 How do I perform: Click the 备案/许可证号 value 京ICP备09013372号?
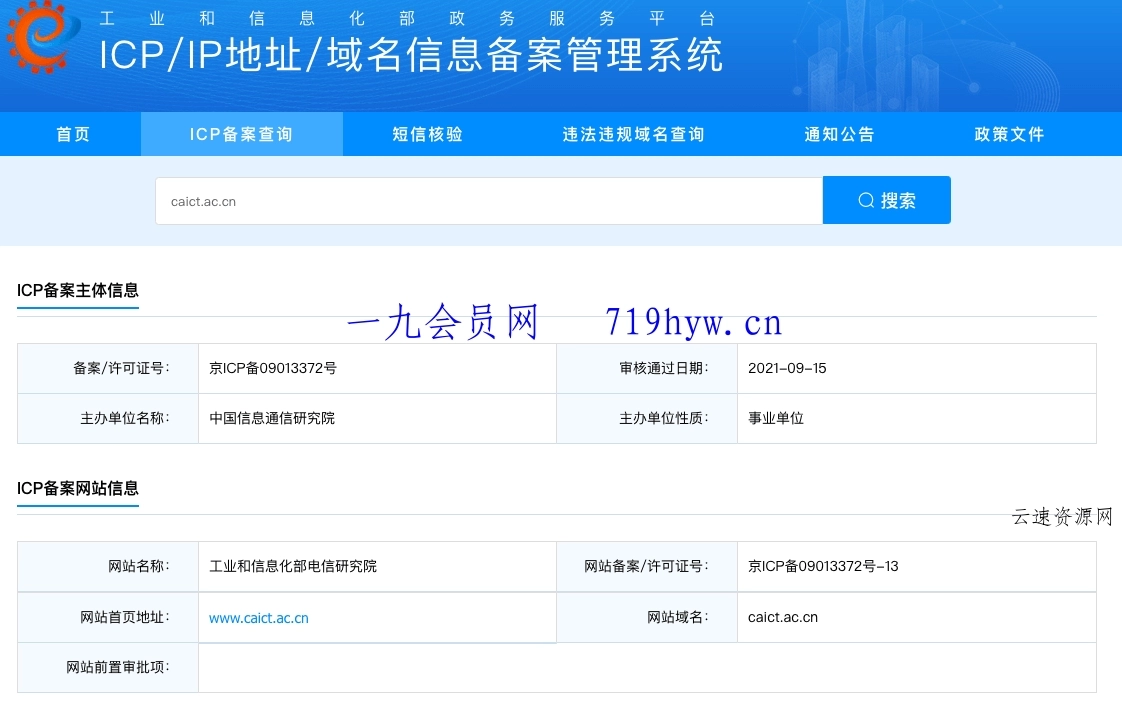272,368
